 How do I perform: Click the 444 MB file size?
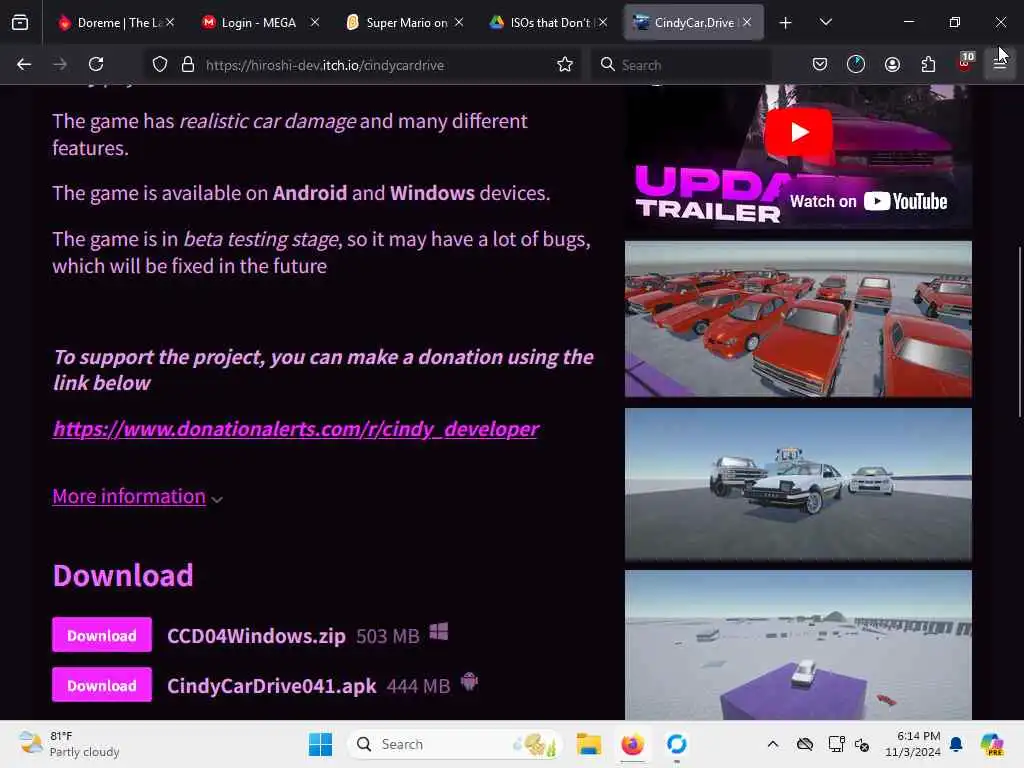point(418,686)
